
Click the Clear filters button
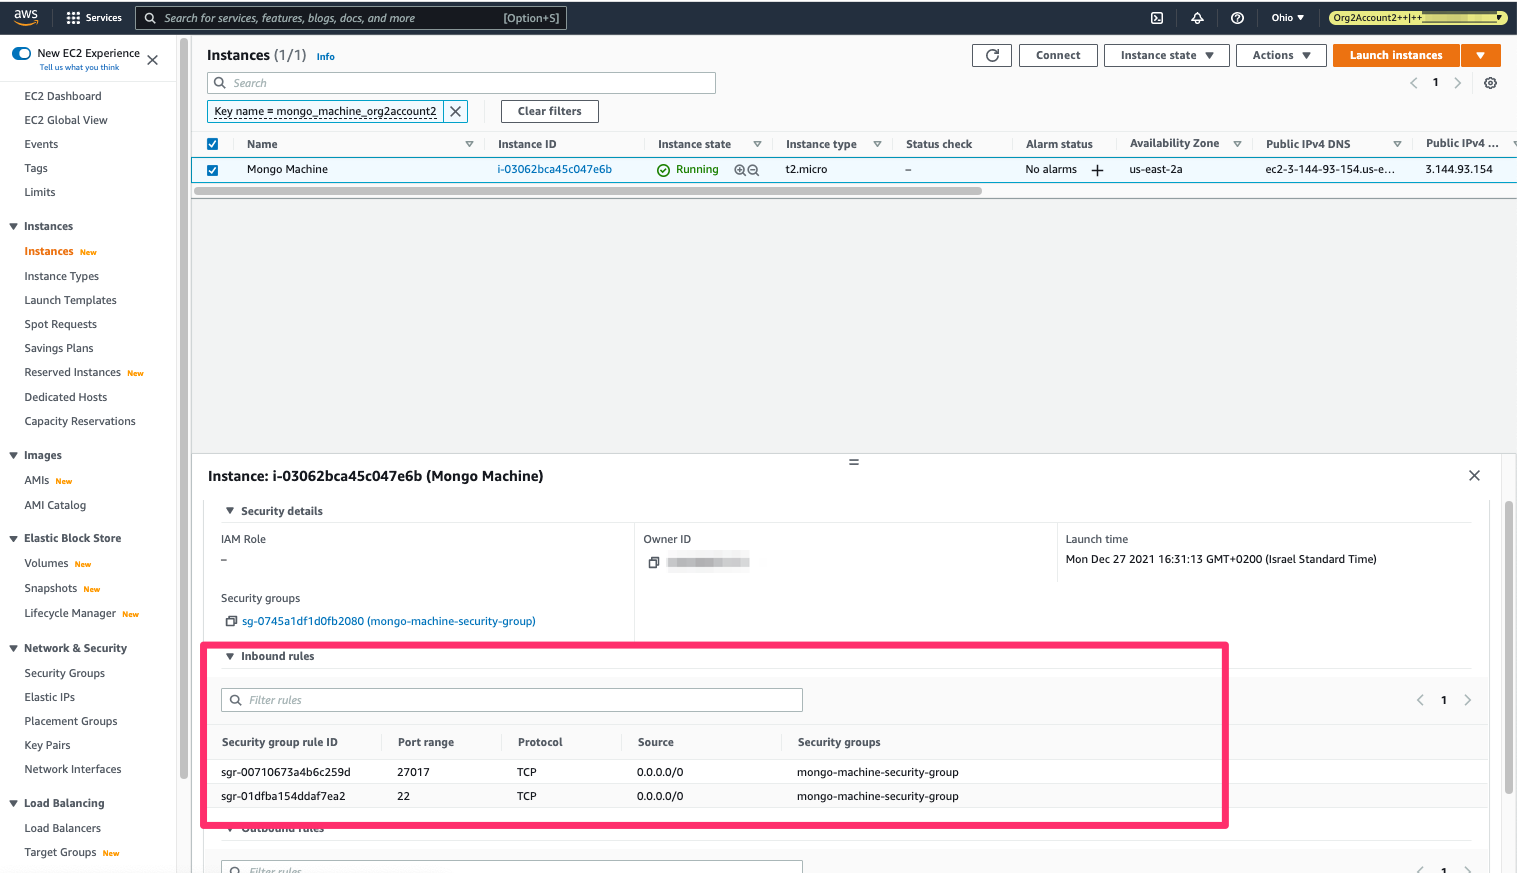point(549,111)
